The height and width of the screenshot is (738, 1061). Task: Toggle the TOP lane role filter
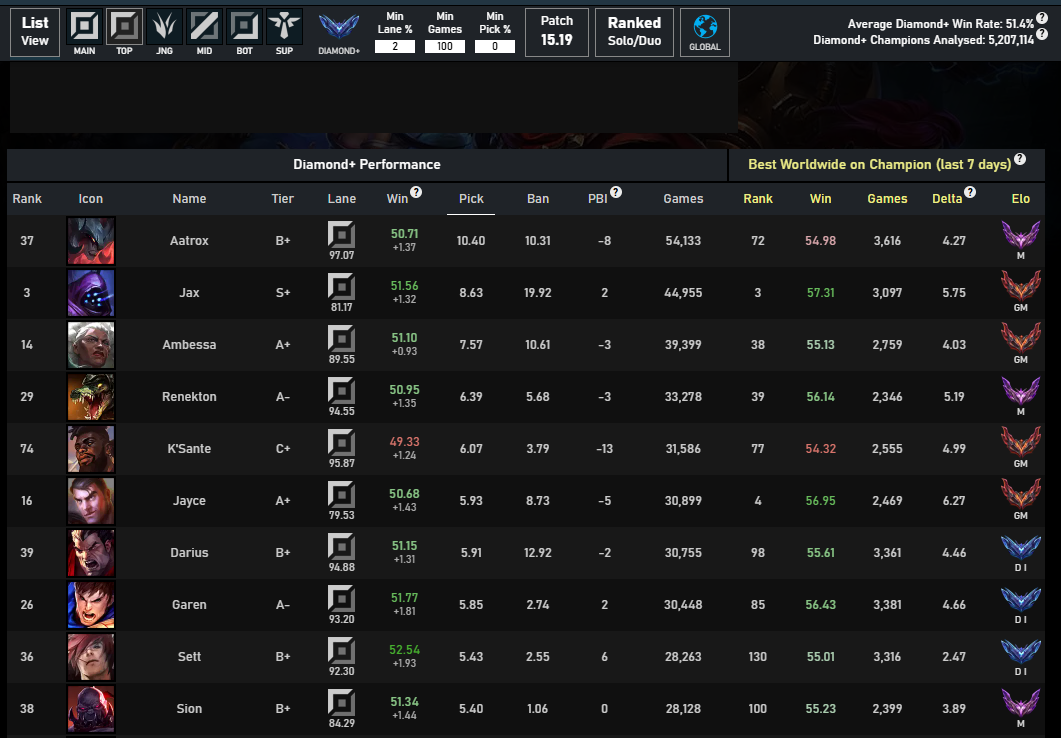tap(124, 26)
